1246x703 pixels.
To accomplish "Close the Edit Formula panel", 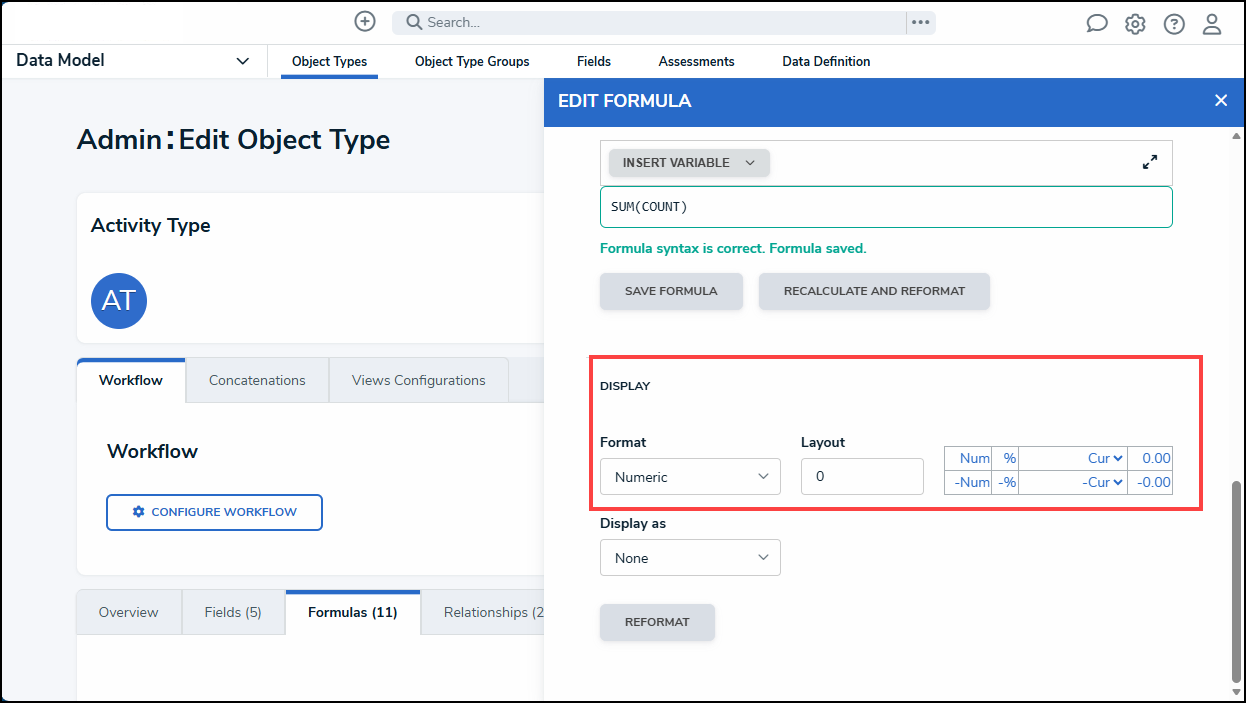I will pos(1220,101).
